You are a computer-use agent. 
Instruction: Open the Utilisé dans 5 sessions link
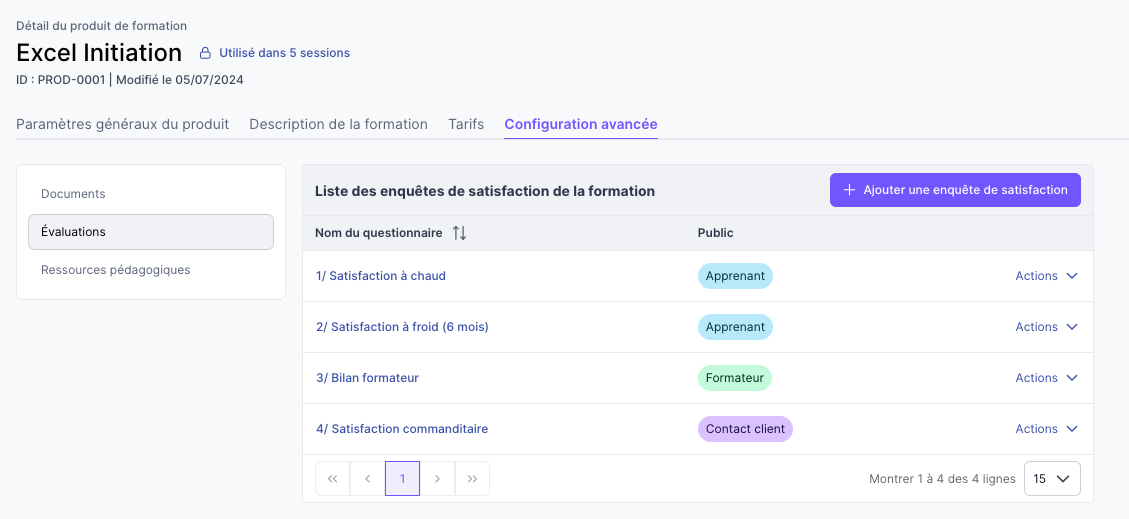pyautogui.click(x=284, y=53)
